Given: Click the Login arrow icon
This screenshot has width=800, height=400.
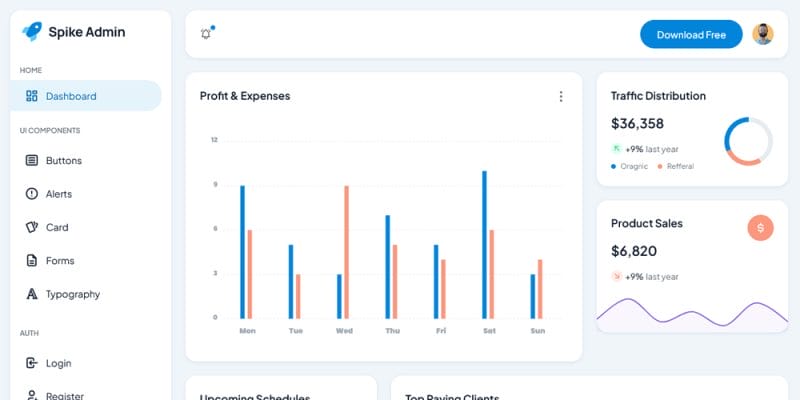Looking at the screenshot, I should [32, 363].
